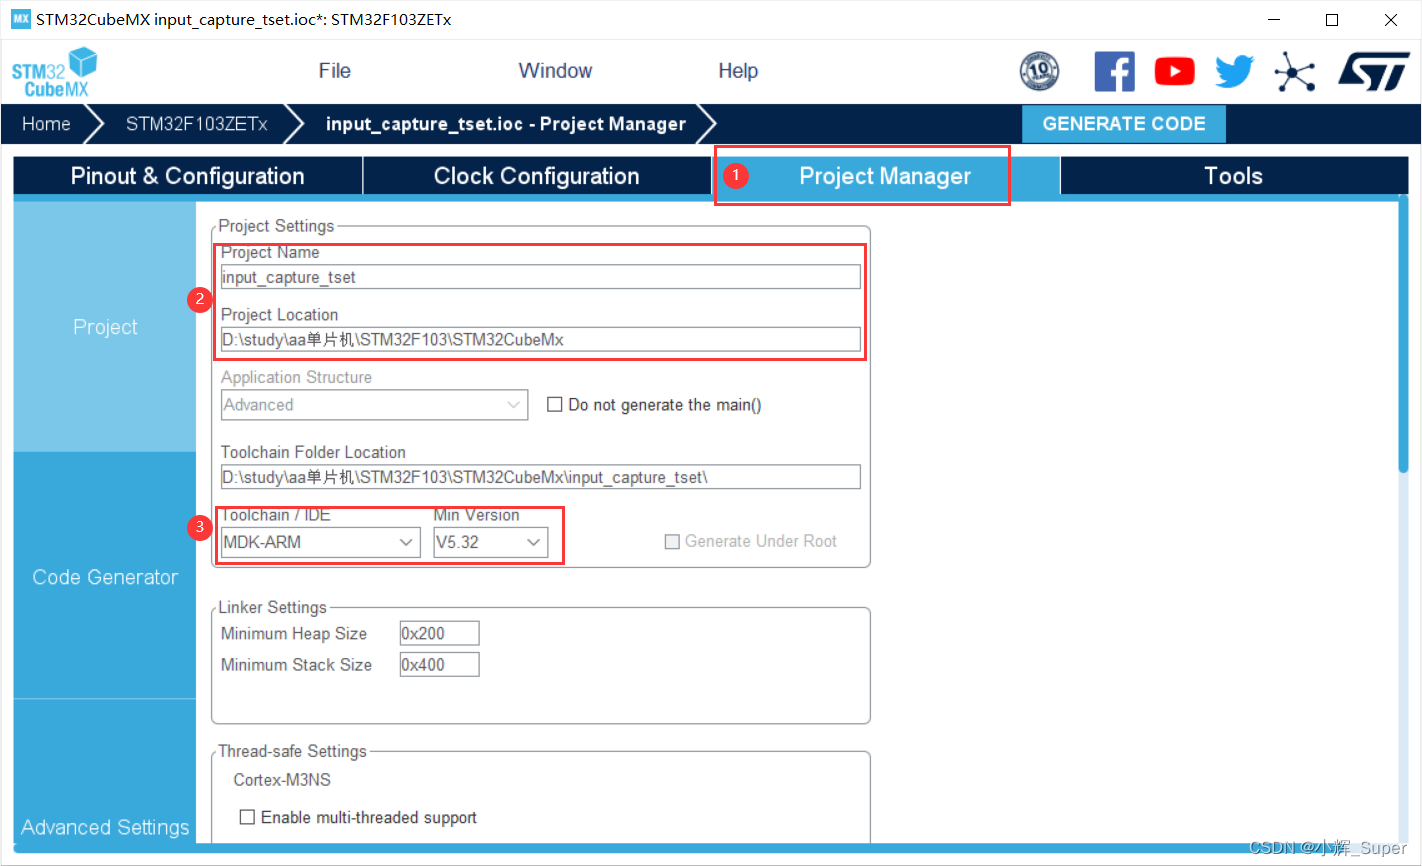Open the Toolchain / IDE MDK-ARM dropdown

[320, 542]
